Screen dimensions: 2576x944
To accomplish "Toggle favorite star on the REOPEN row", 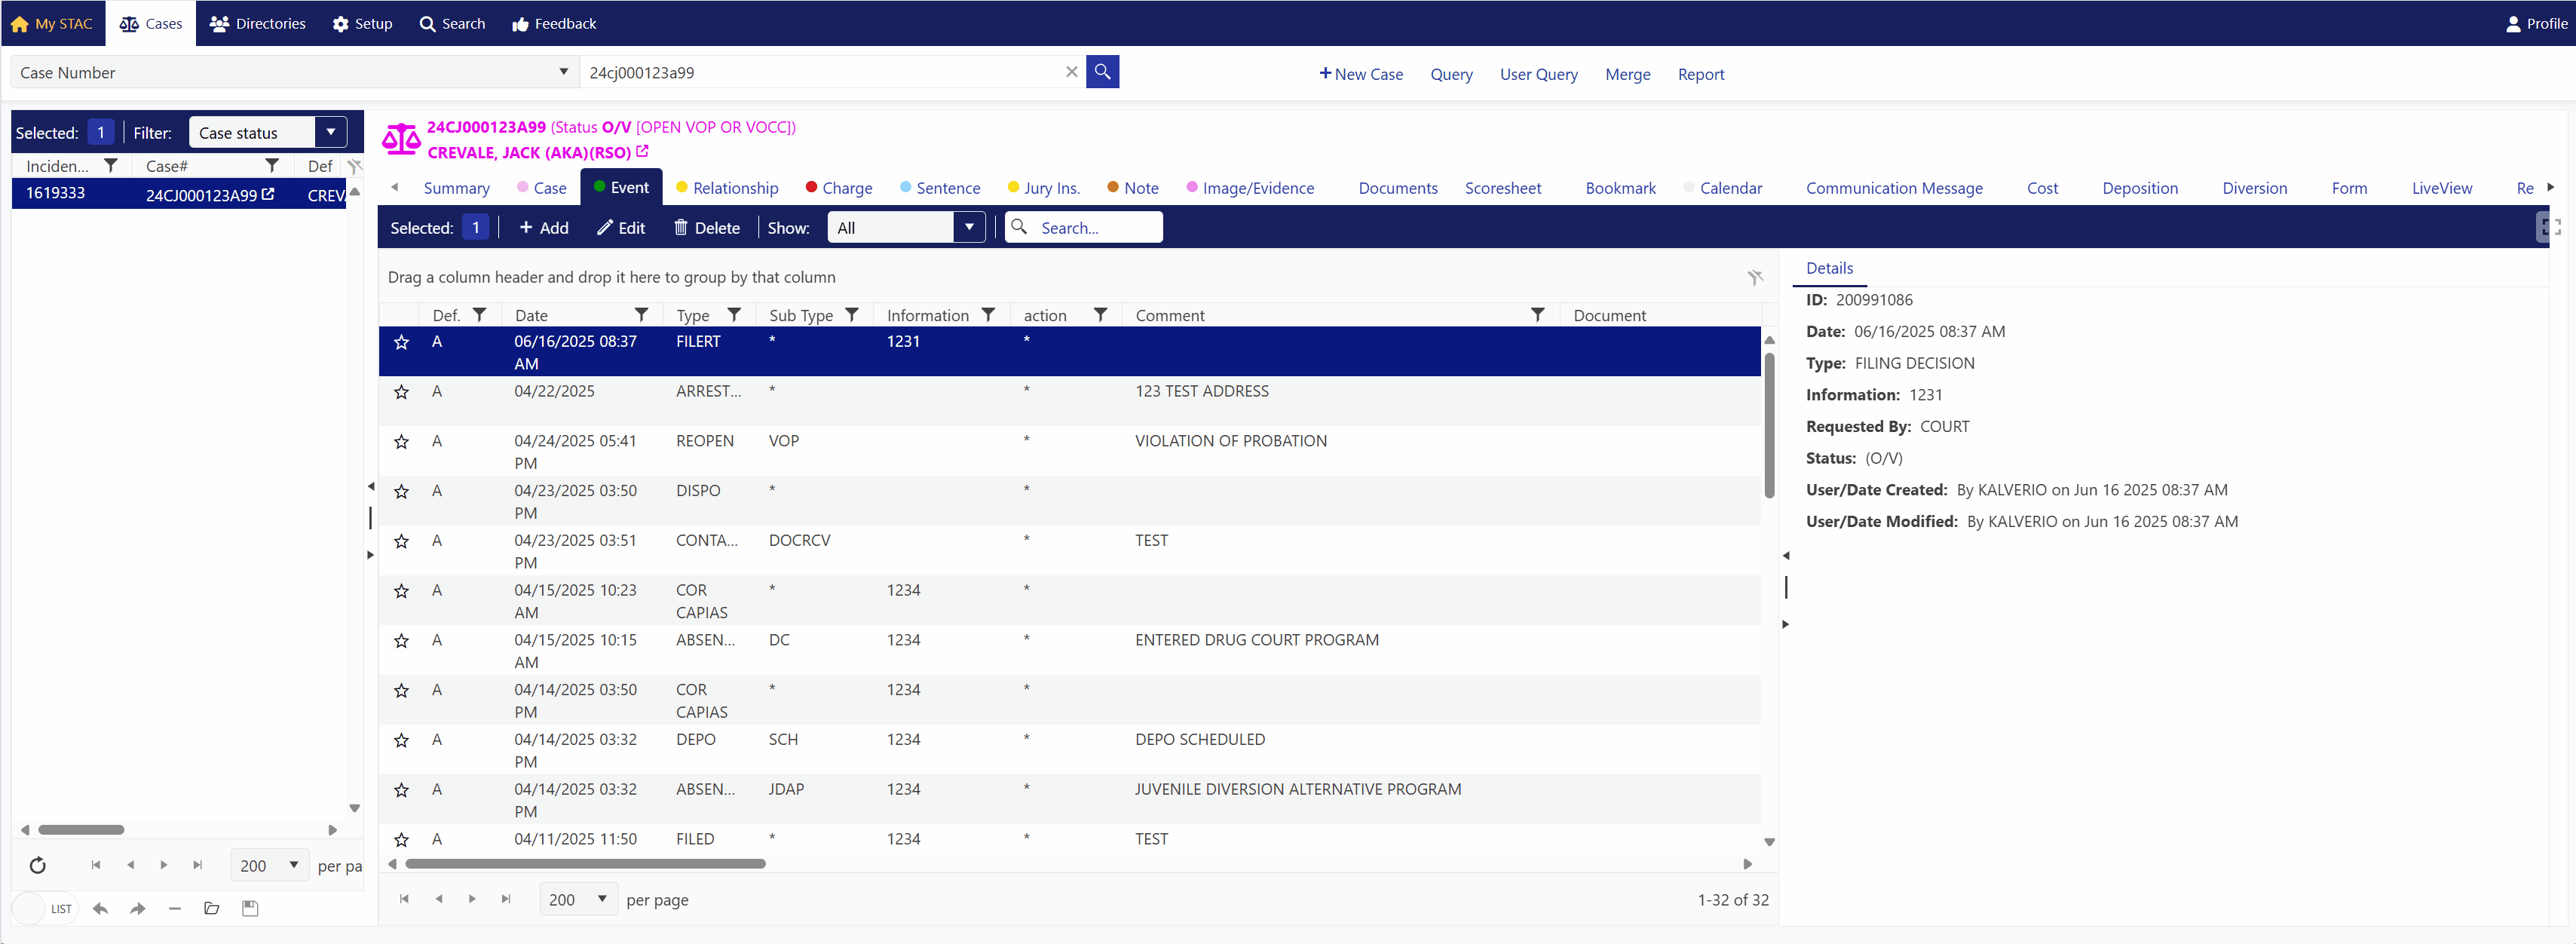I will pyautogui.click(x=401, y=442).
